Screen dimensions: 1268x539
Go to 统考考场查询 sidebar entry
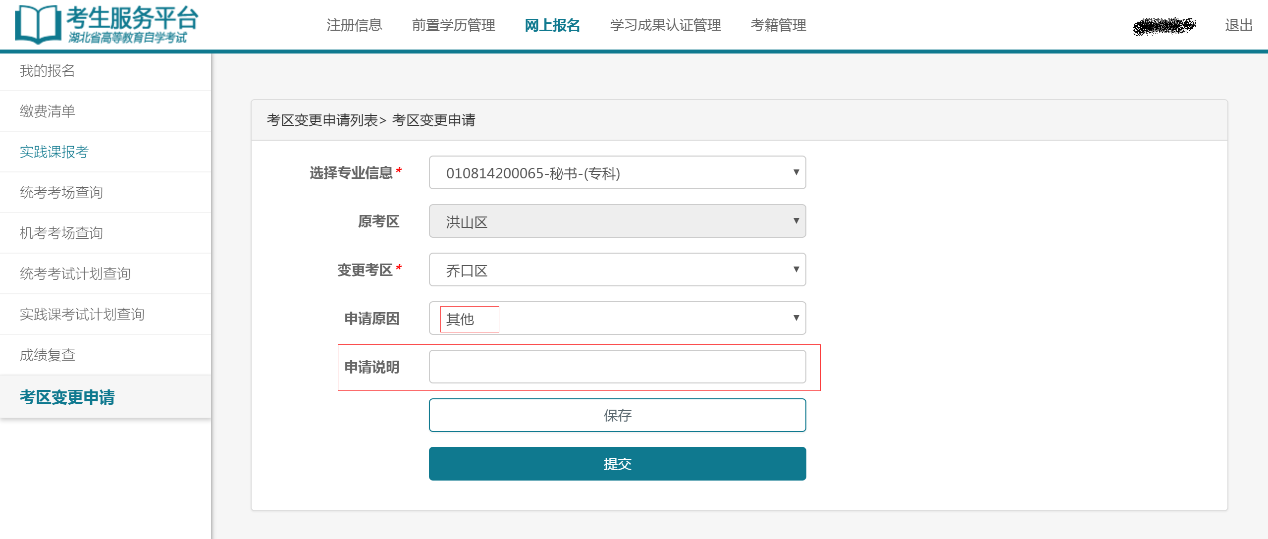61,192
